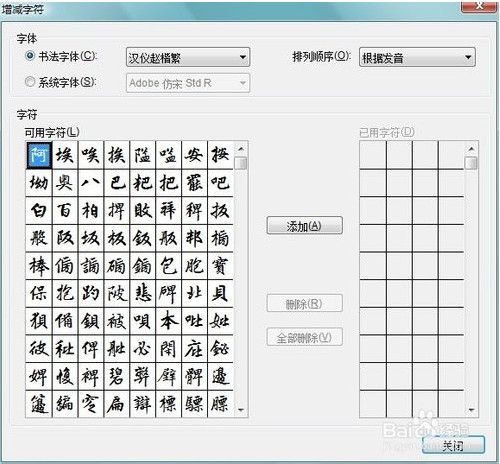Select the character 必 in the grid
The width and height of the screenshot is (500, 464).
[143, 349]
